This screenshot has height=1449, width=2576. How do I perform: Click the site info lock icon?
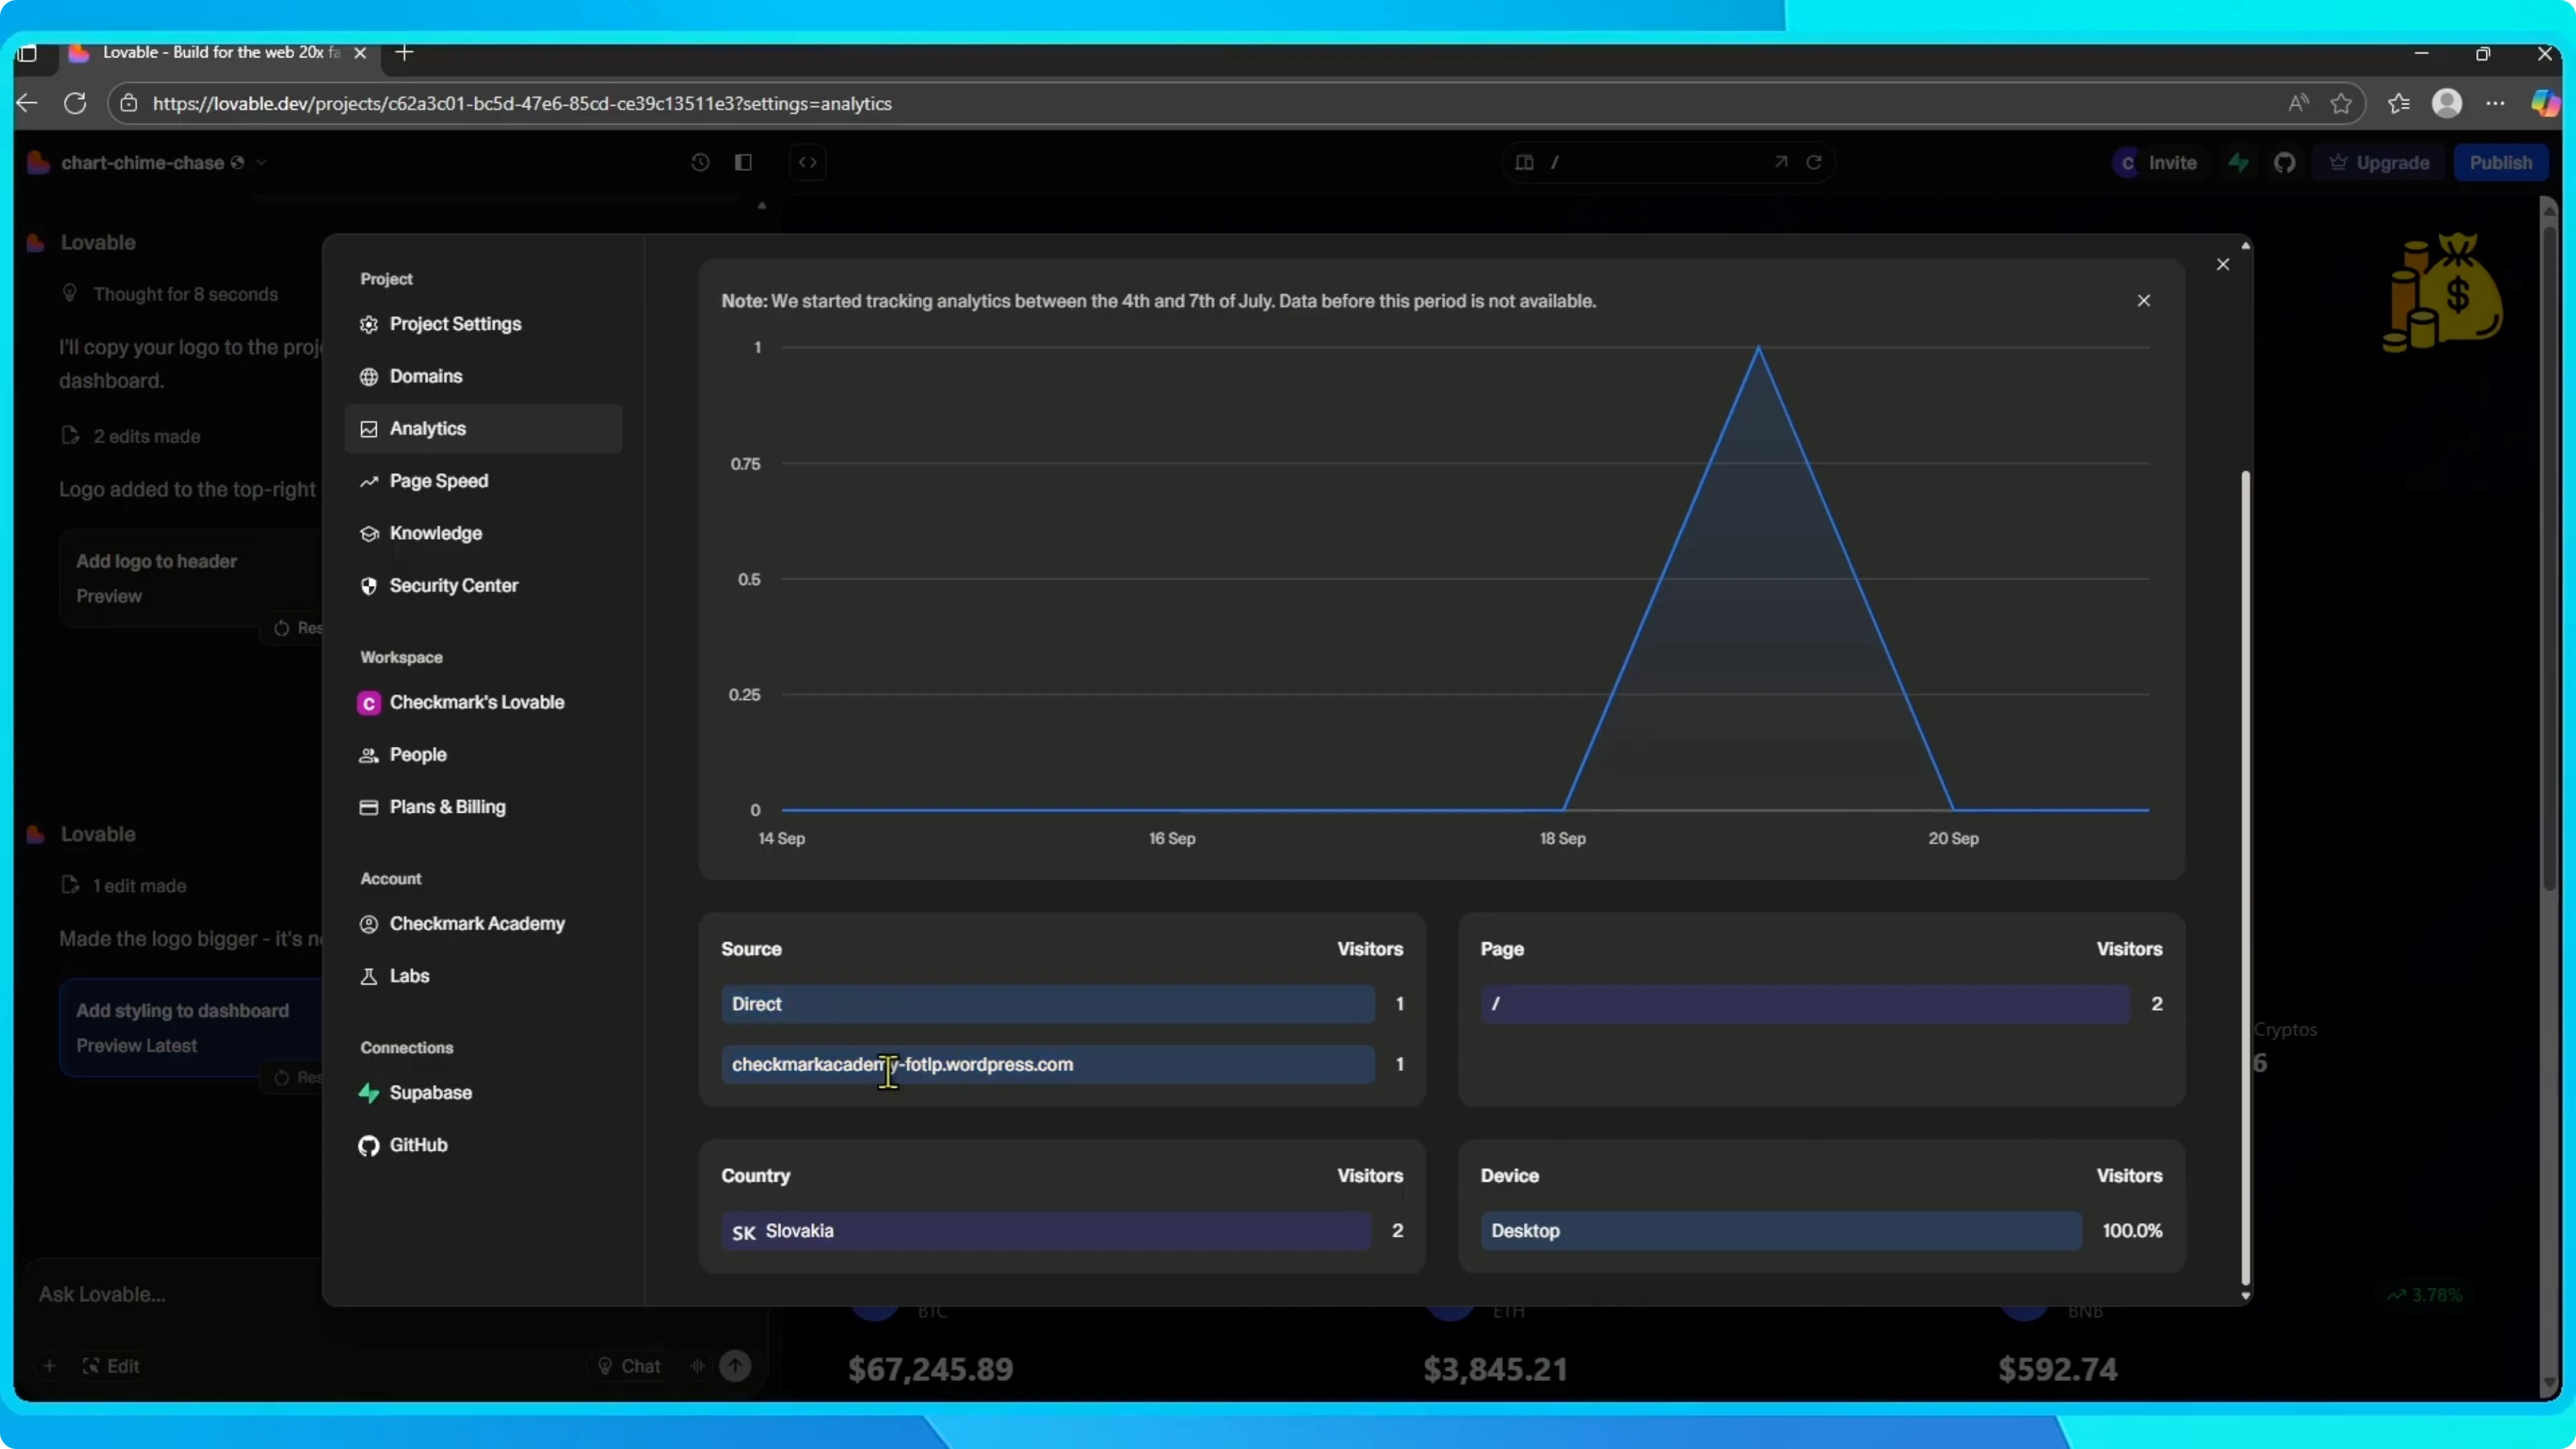click(x=129, y=103)
